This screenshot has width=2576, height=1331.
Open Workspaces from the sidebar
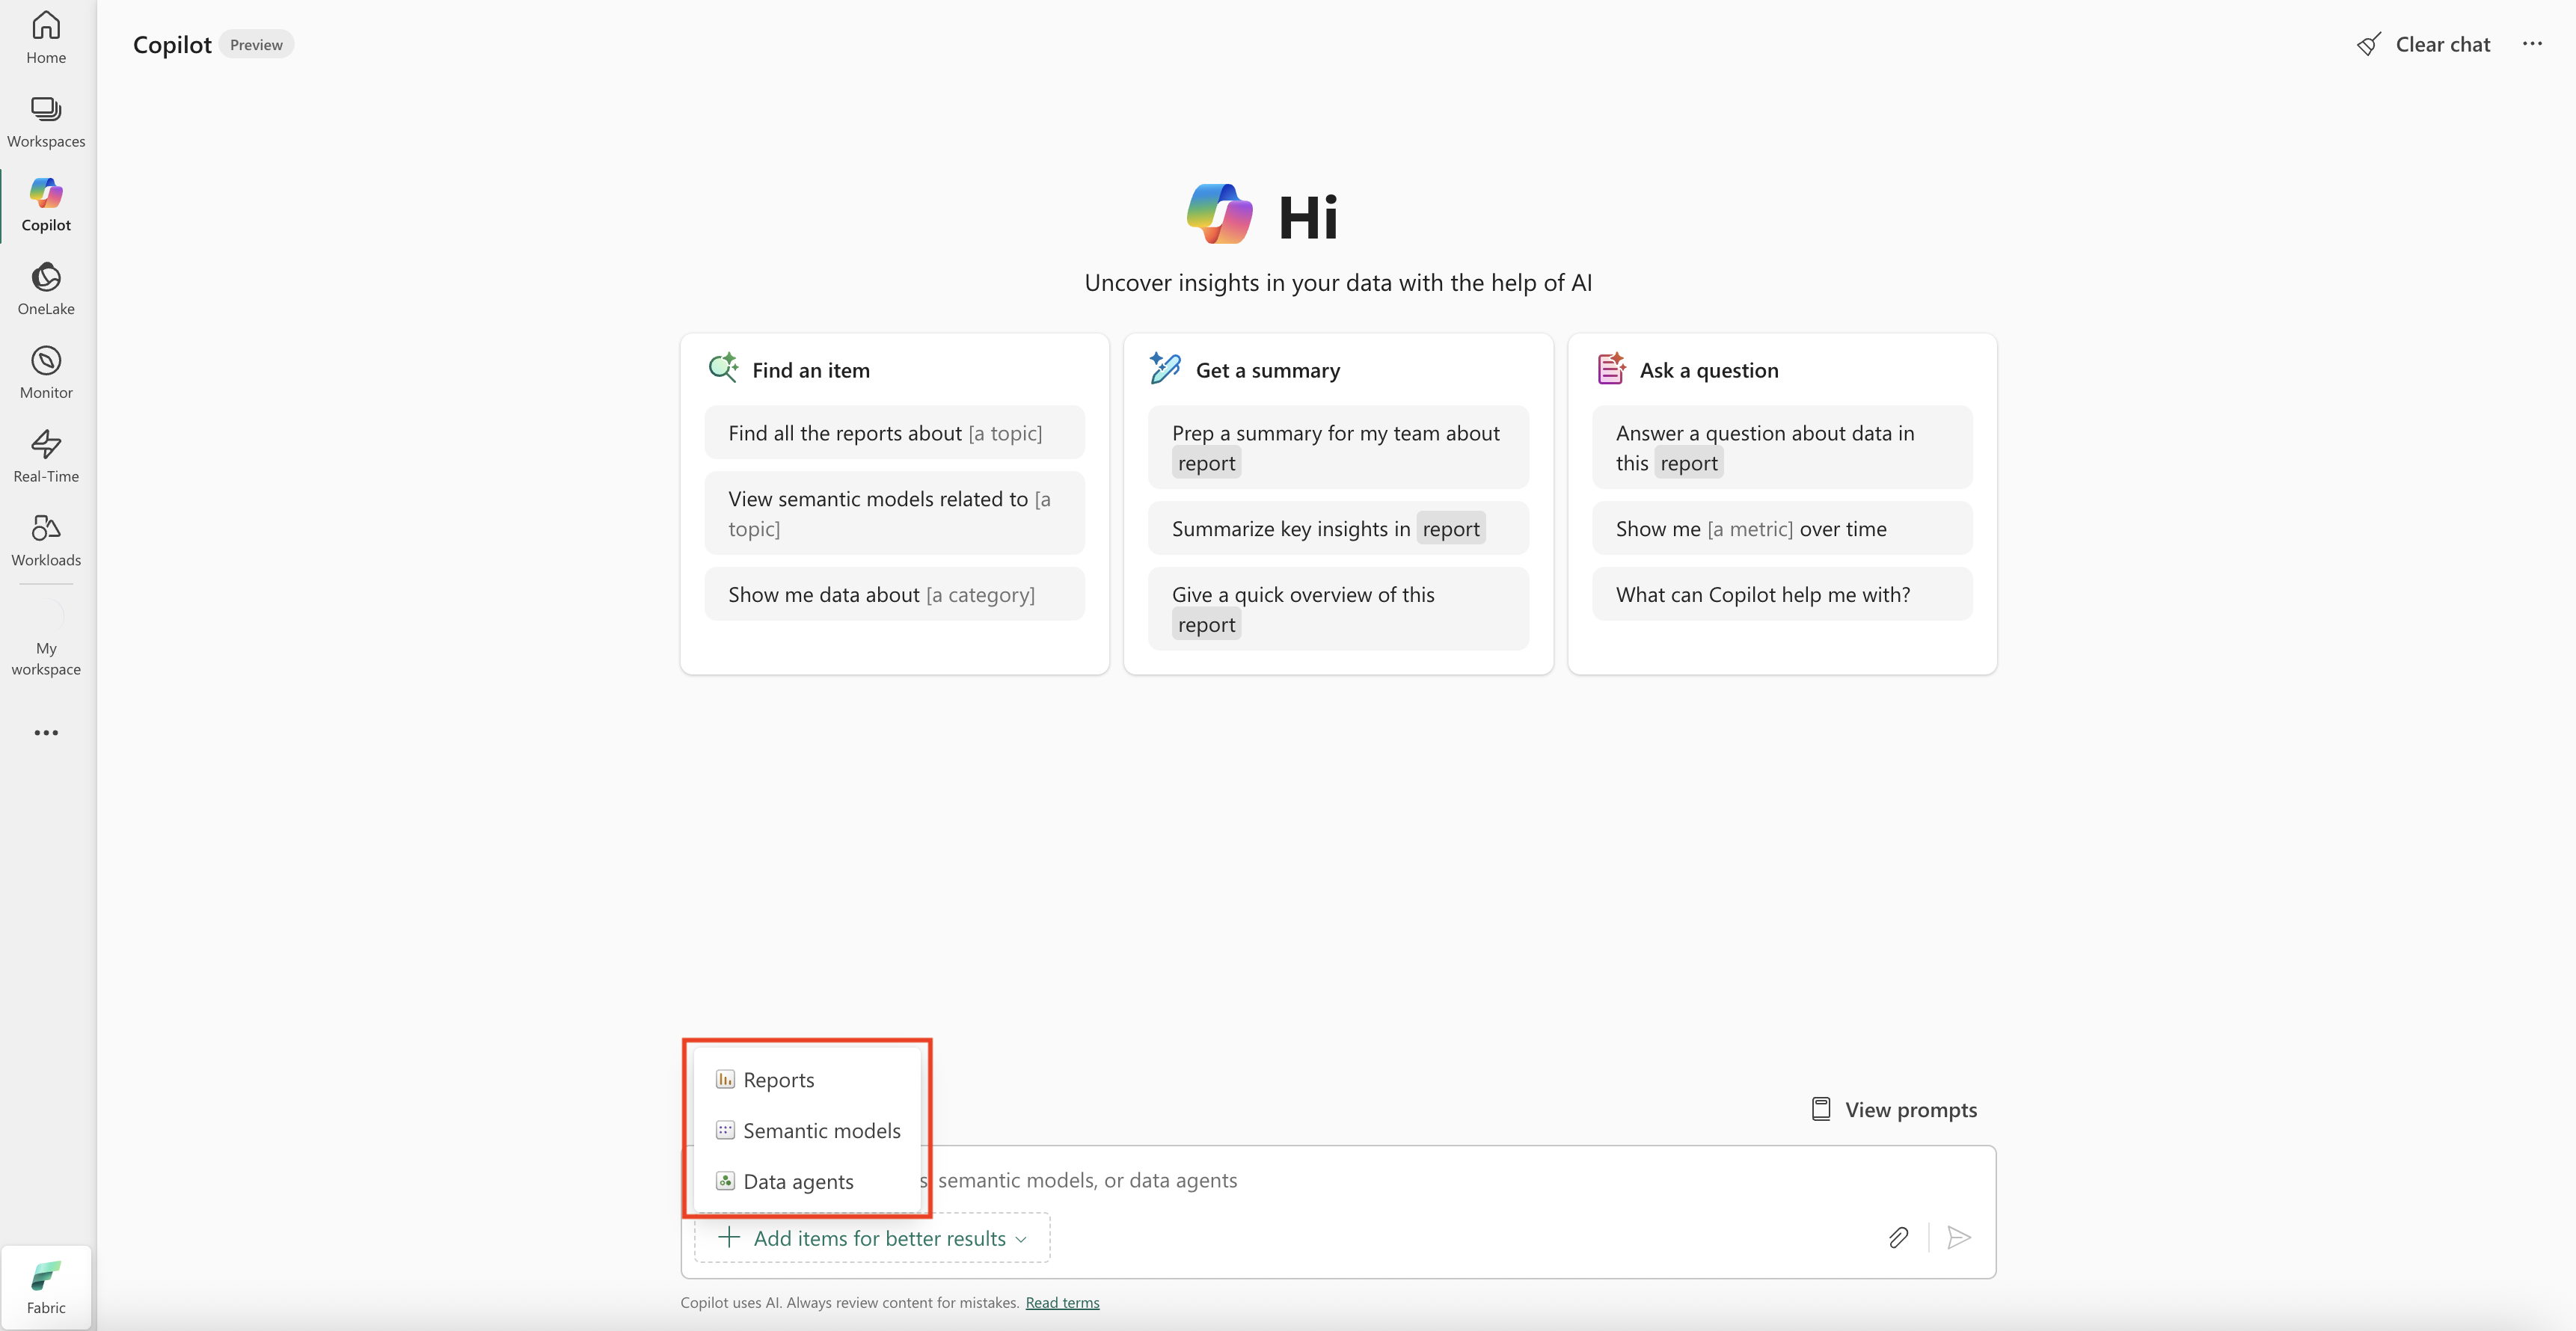click(x=46, y=121)
